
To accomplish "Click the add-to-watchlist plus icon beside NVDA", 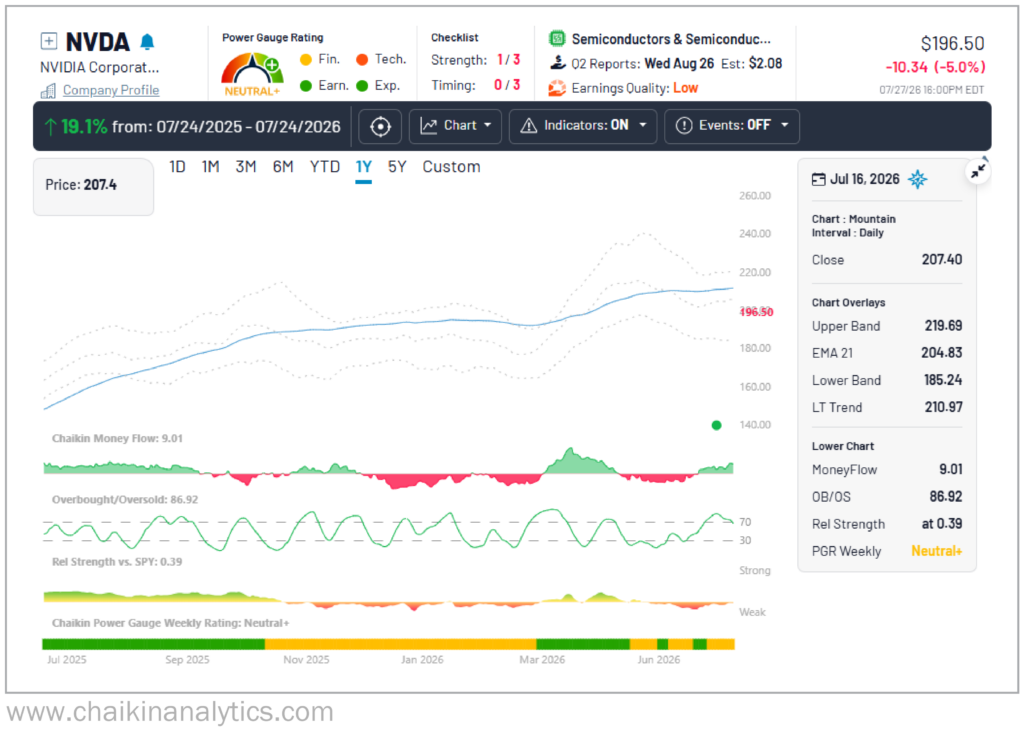I will (49, 41).
